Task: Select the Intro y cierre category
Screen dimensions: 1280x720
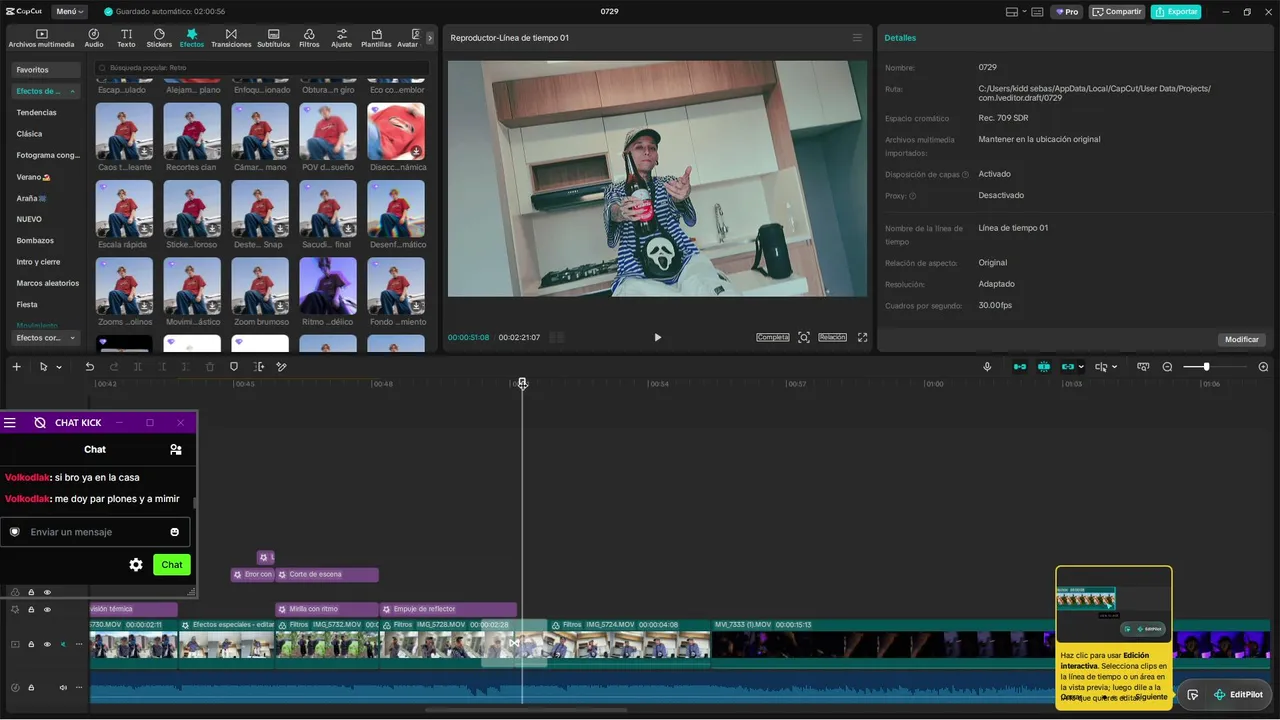Action: pos(38,262)
